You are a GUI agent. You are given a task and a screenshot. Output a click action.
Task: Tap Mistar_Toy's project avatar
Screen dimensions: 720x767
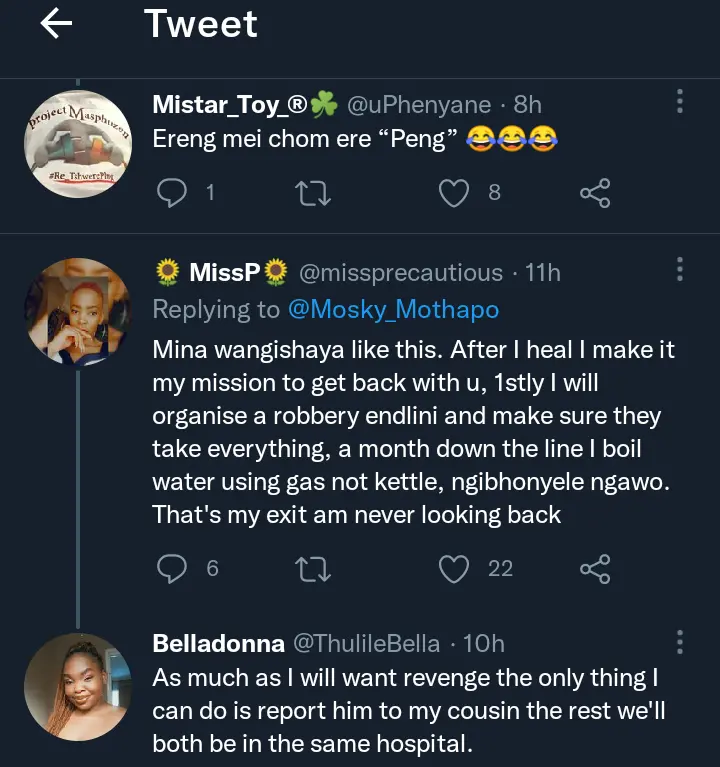click(77, 145)
